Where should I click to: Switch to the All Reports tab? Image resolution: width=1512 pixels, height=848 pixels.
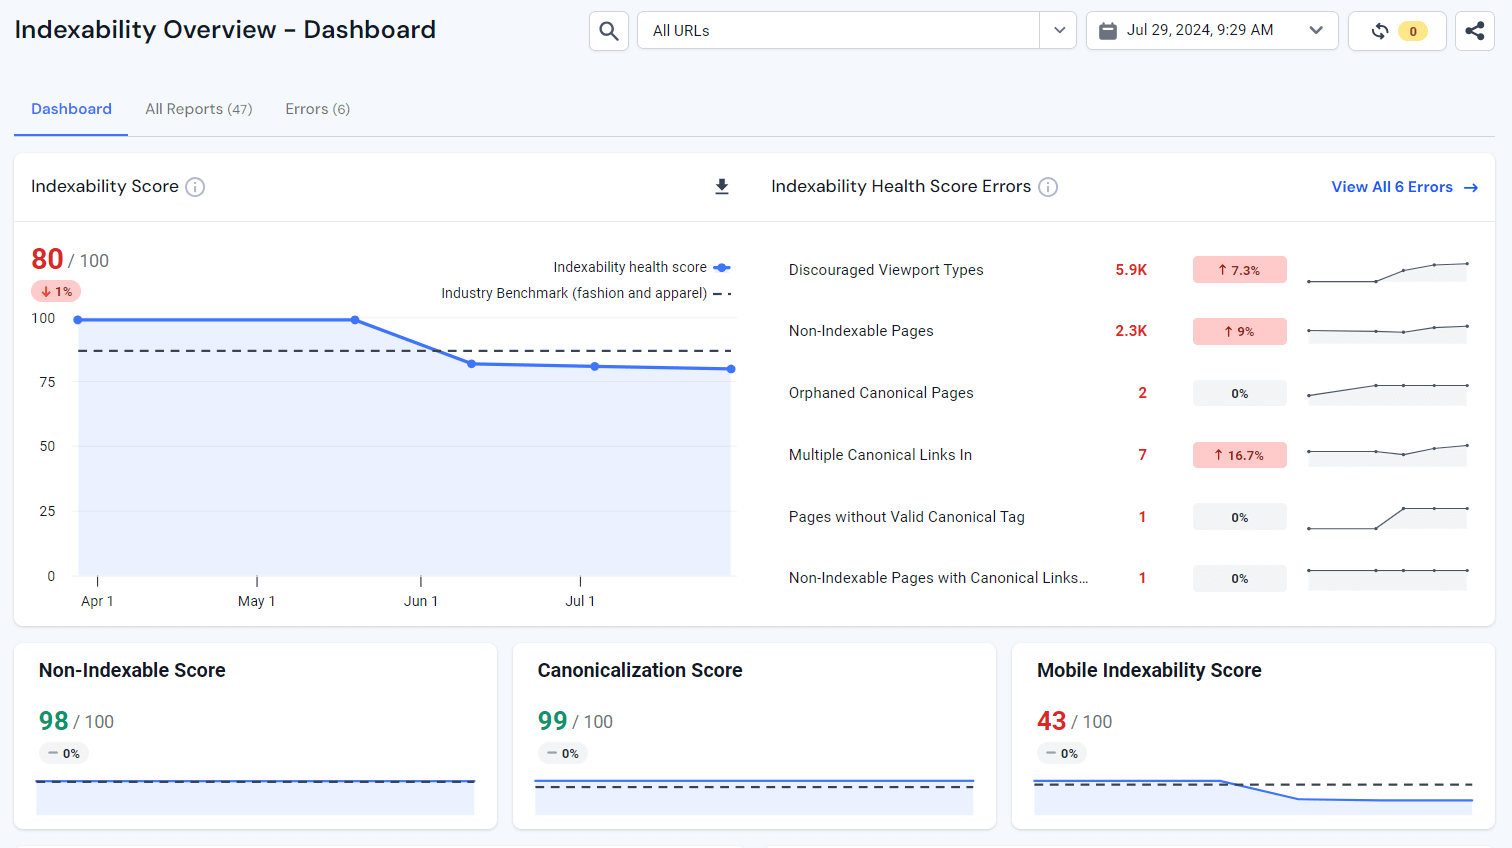pyautogui.click(x=198, y=108)
